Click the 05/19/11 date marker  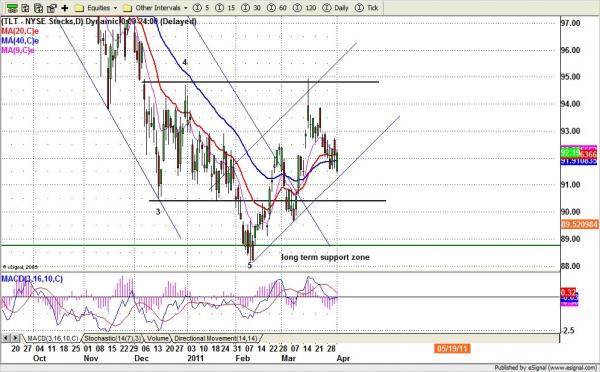click(452, 349)
